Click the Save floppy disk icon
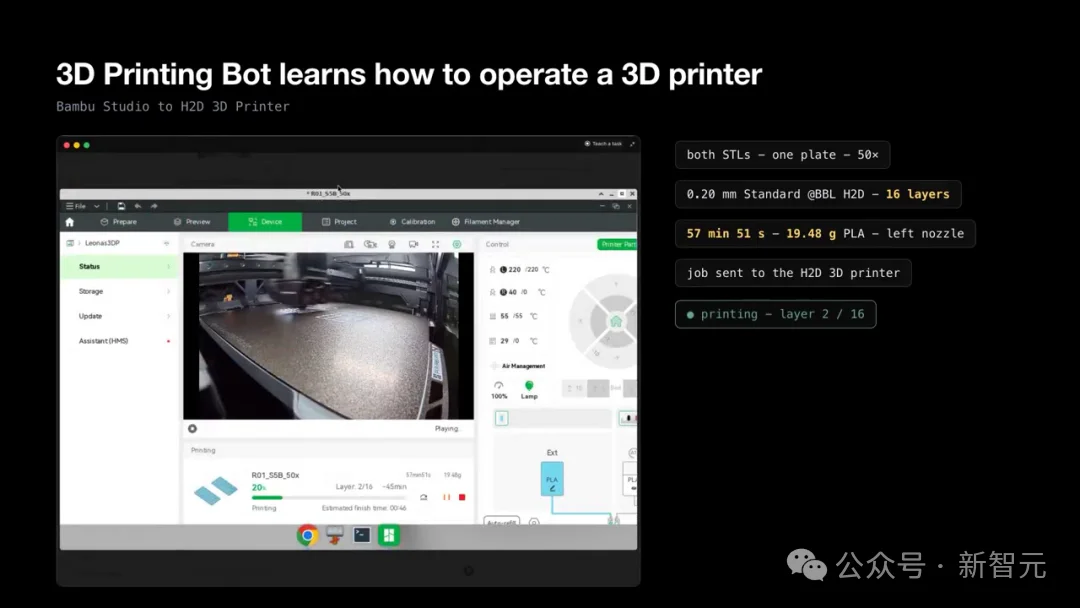Screen dimensions: 1080x608 [121, 206]
